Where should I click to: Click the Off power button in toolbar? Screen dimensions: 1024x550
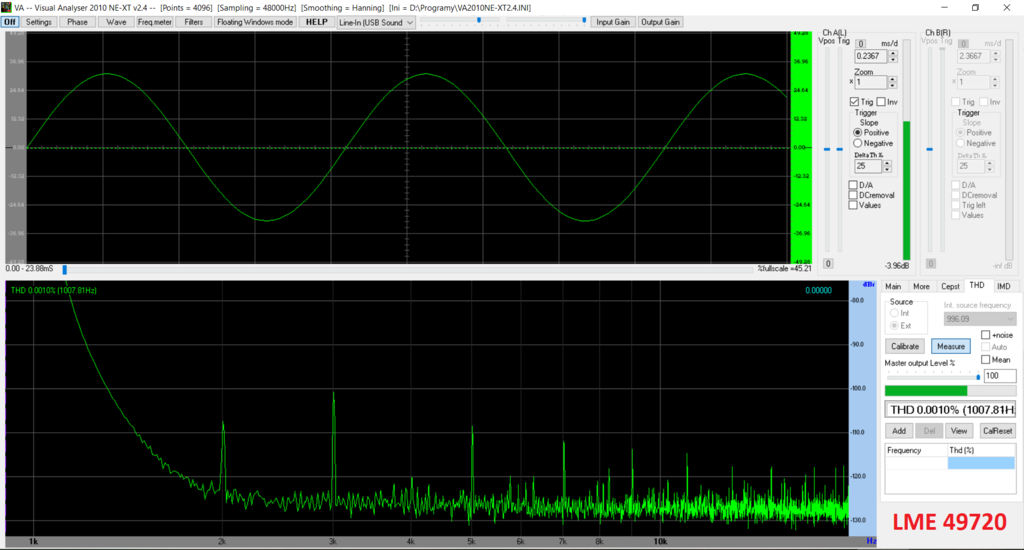coord(10,22)
